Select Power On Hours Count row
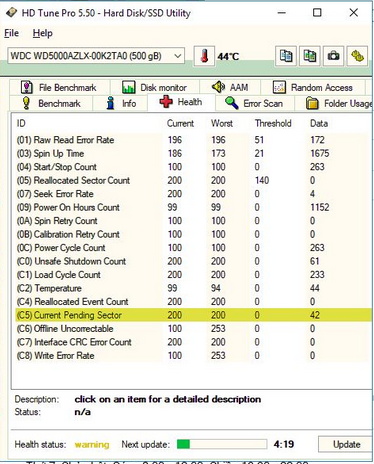This screenshot has height=464, width=374. click(193, 207)
